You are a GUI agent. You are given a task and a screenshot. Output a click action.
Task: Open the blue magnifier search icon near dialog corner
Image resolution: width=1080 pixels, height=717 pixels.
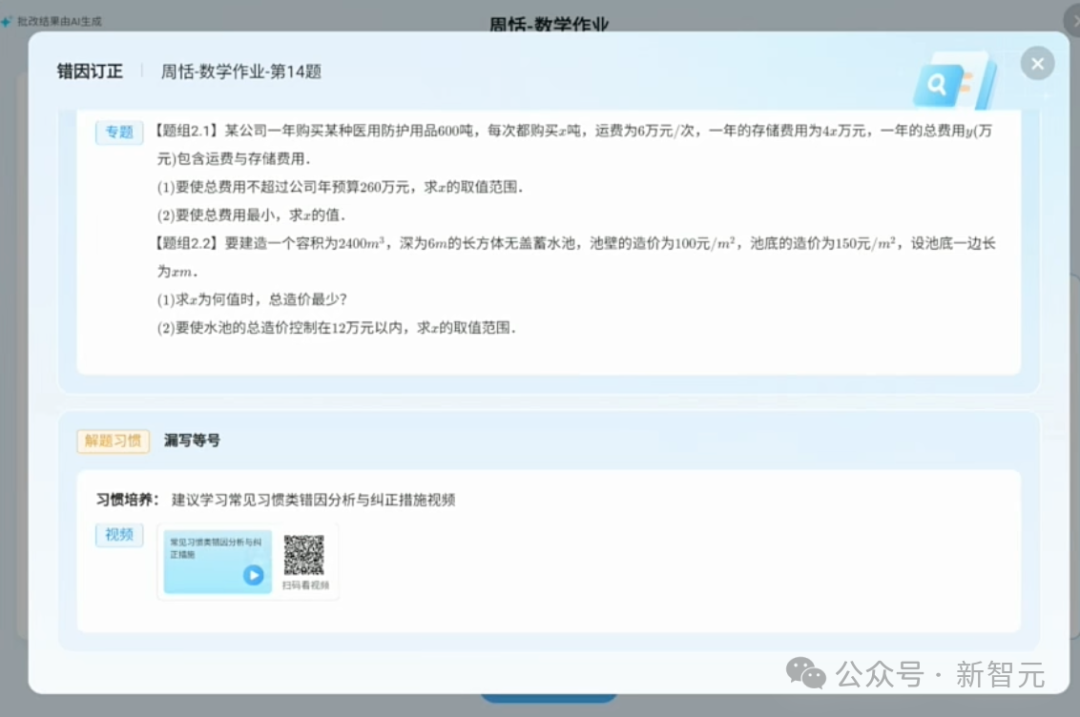tap(936, 84)
